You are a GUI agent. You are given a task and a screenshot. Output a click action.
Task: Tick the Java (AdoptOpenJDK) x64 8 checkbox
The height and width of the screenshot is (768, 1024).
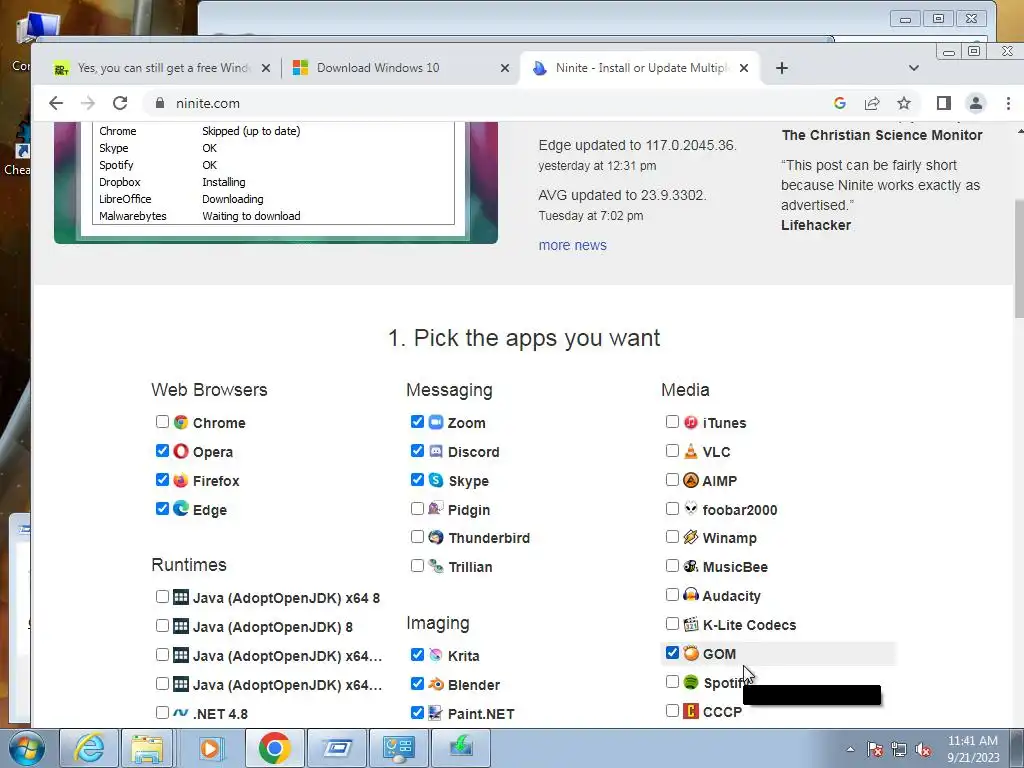tap(163, 596)
